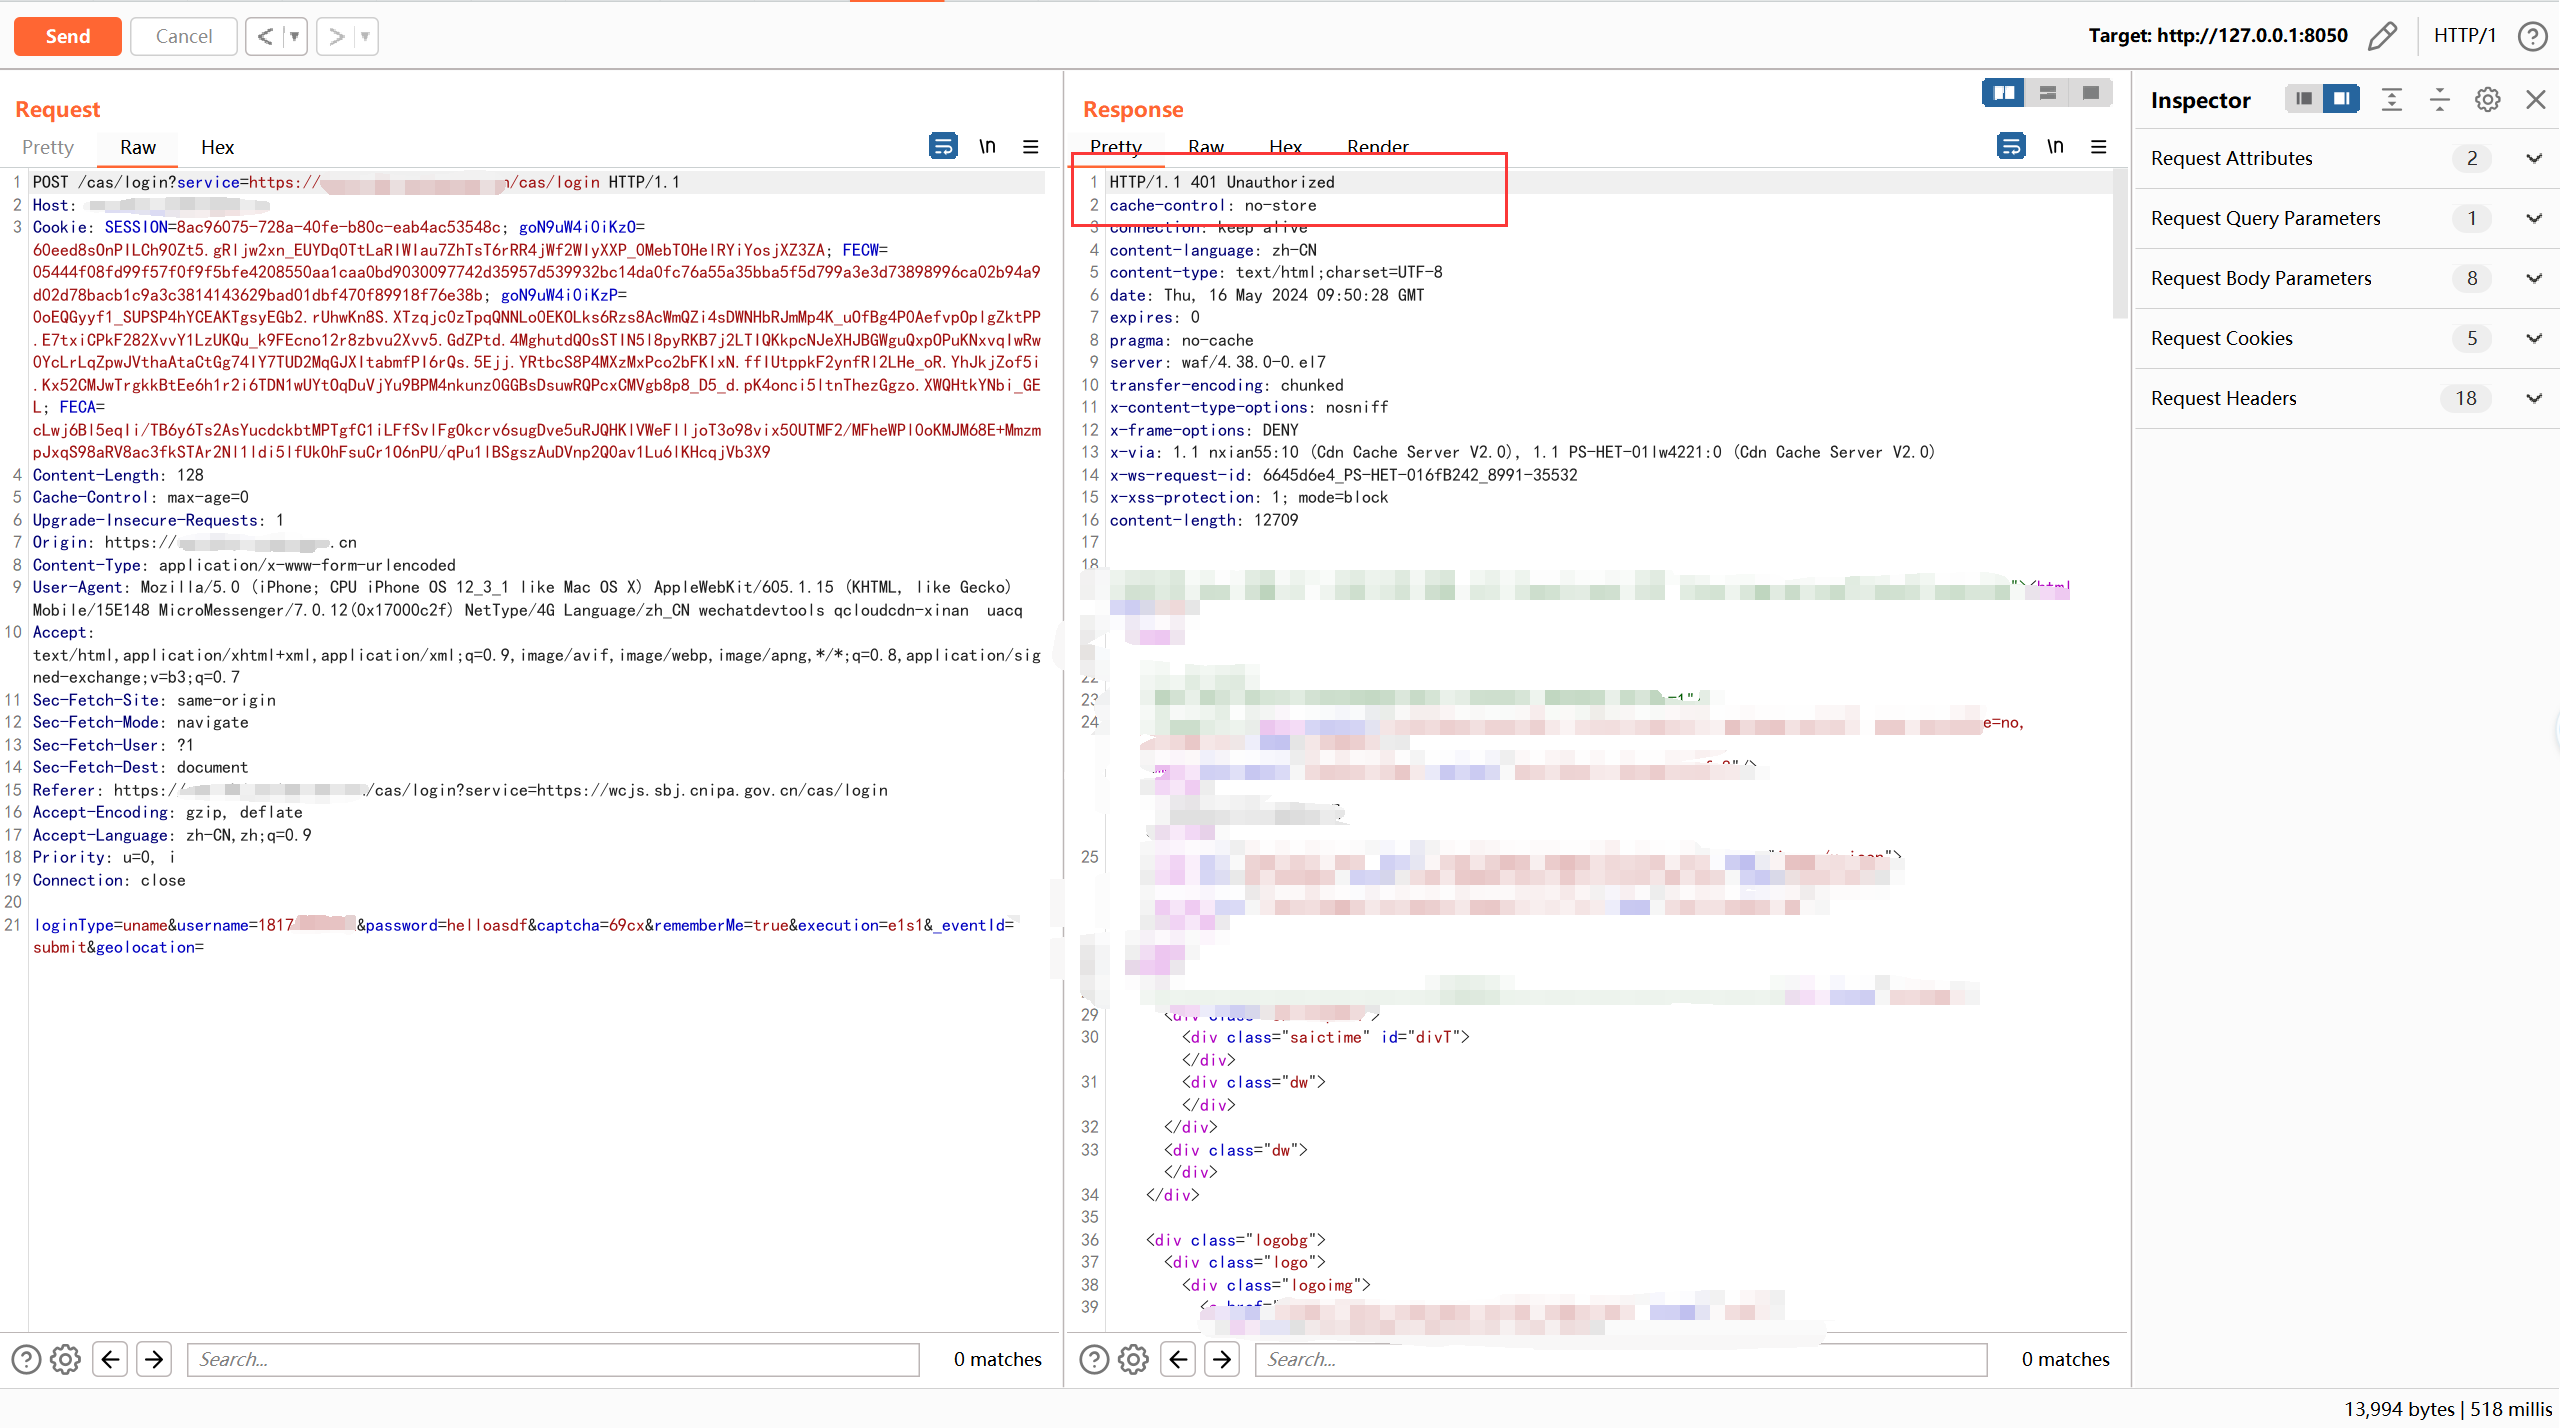Jump to next match in Request search

click(x=154, y=1359)
